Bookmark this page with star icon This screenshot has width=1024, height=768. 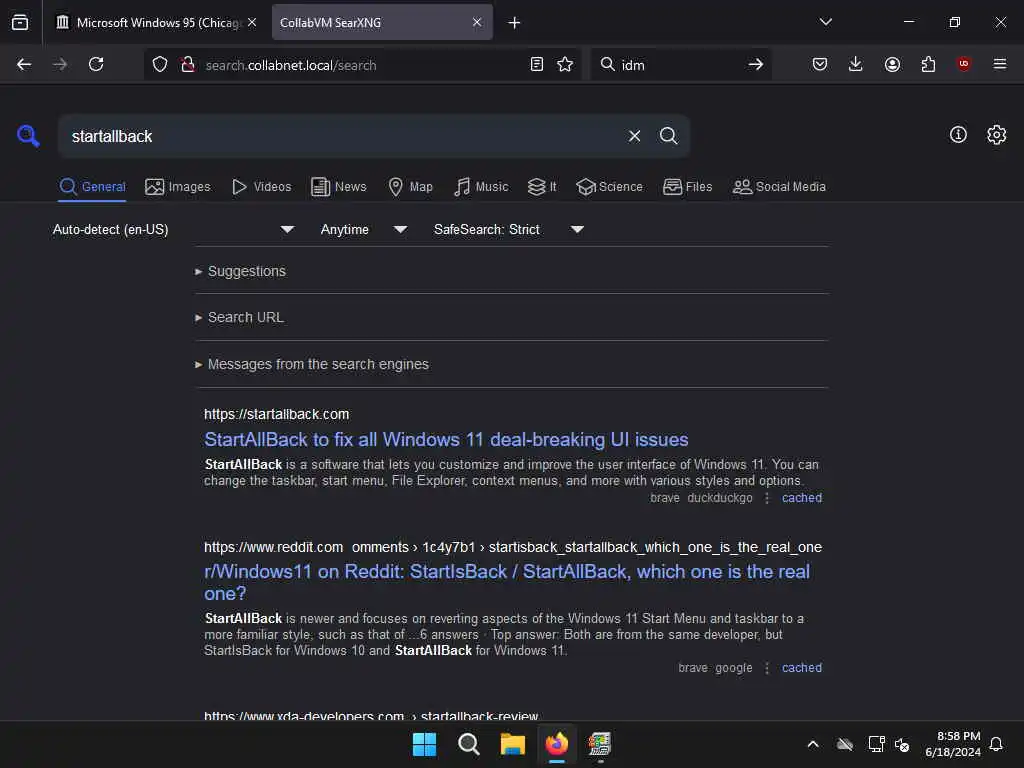coord(565,64)
